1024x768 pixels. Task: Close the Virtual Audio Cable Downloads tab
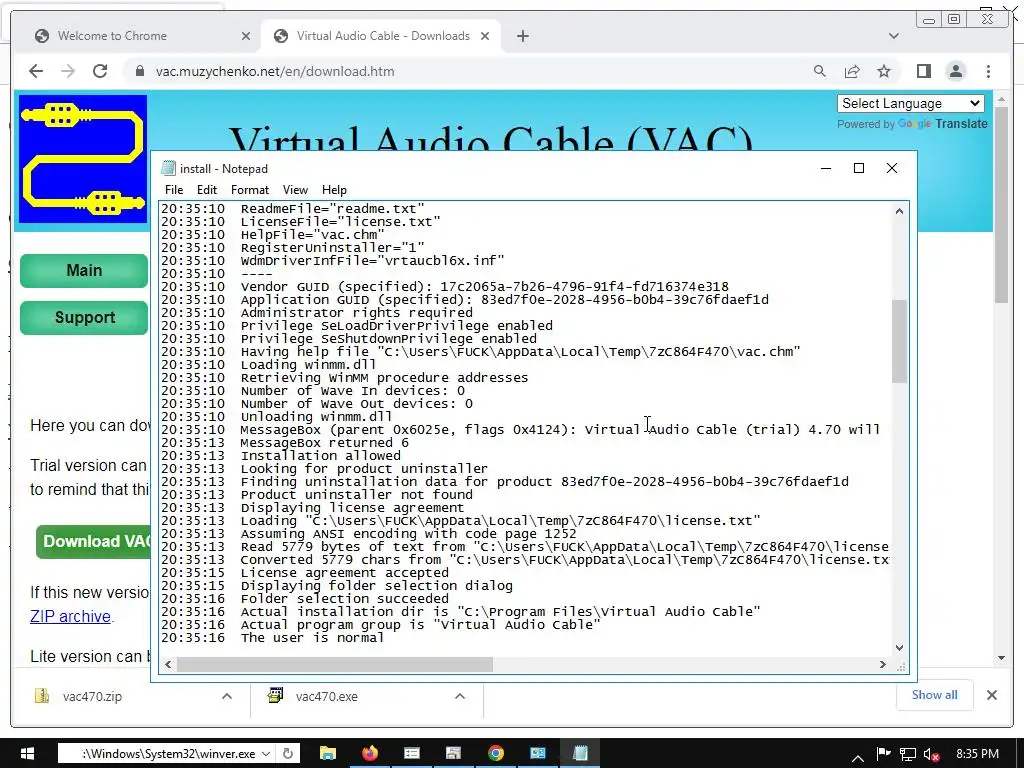(x=485, y=36)
